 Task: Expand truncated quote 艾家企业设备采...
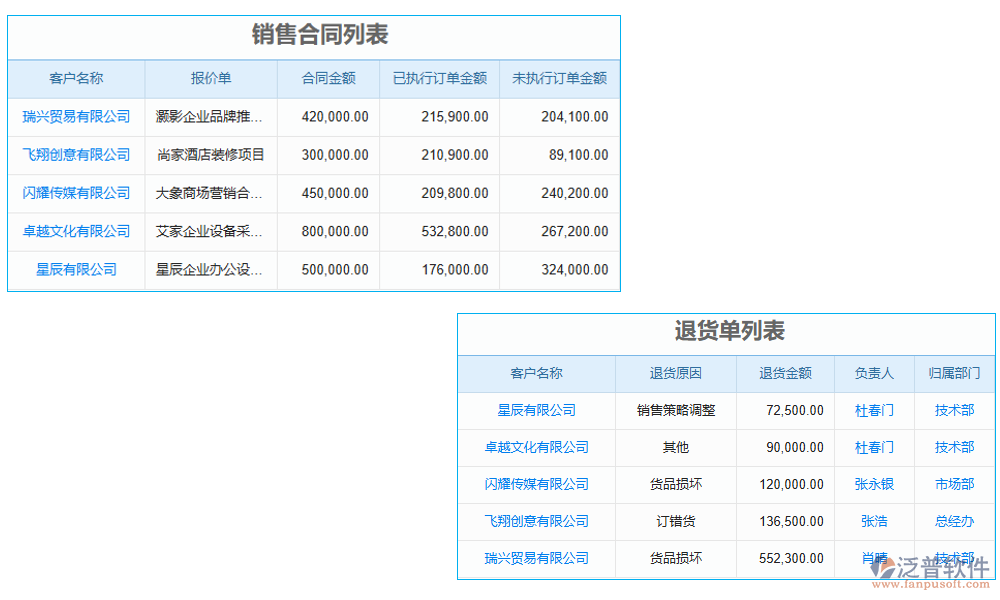(210, 231)
